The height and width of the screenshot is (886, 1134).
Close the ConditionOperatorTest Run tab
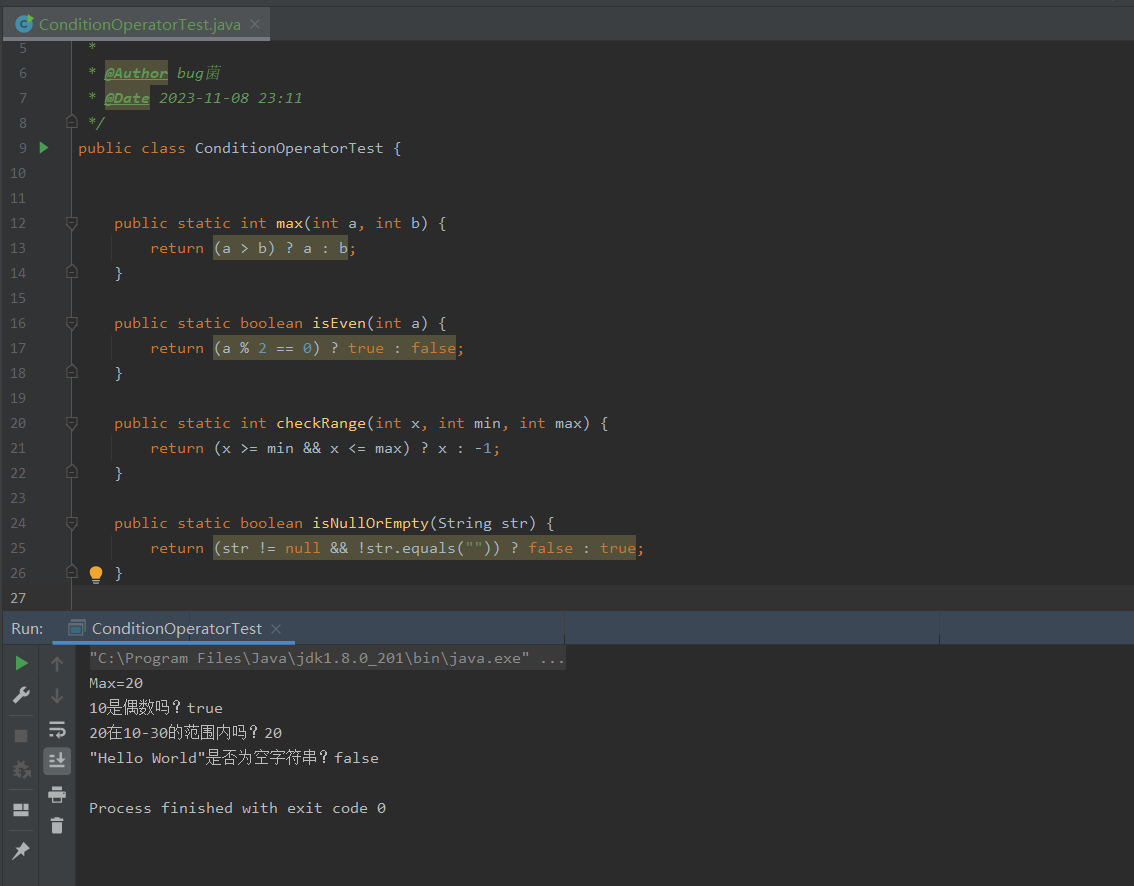coord(276,629)
